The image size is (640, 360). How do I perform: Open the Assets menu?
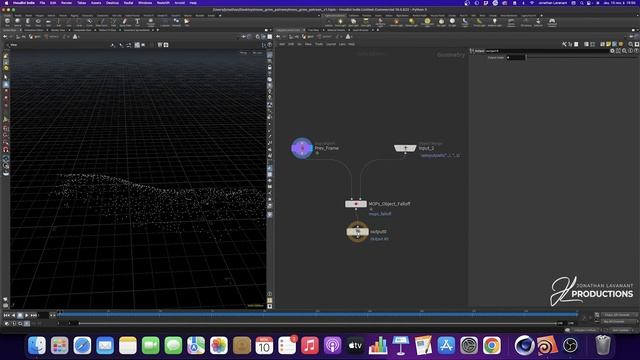click(96, 3)
